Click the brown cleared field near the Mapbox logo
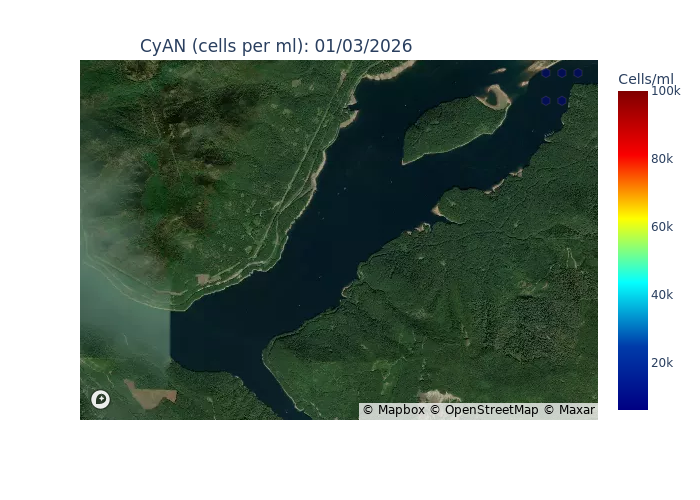Image resolution: width=700 pixels, height=500 pixels. pyautogui.click(x=150, y=395)
